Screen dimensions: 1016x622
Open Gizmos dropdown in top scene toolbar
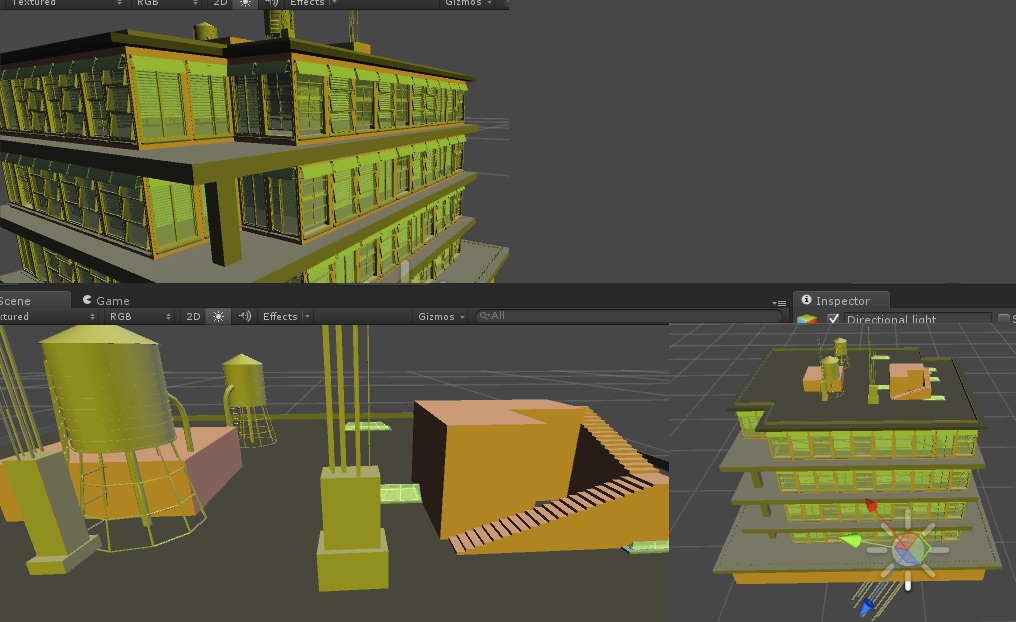pyautogui.click(x=468, y=3)
